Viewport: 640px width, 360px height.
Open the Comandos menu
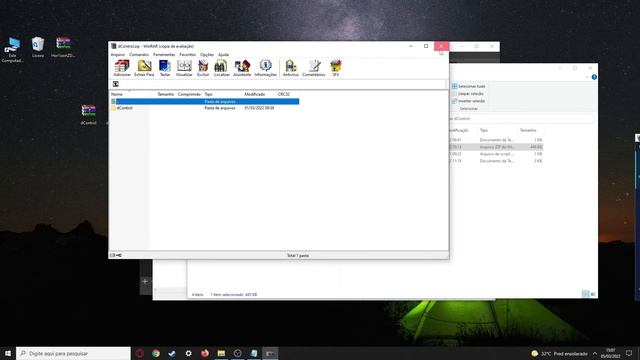[139, 55]
